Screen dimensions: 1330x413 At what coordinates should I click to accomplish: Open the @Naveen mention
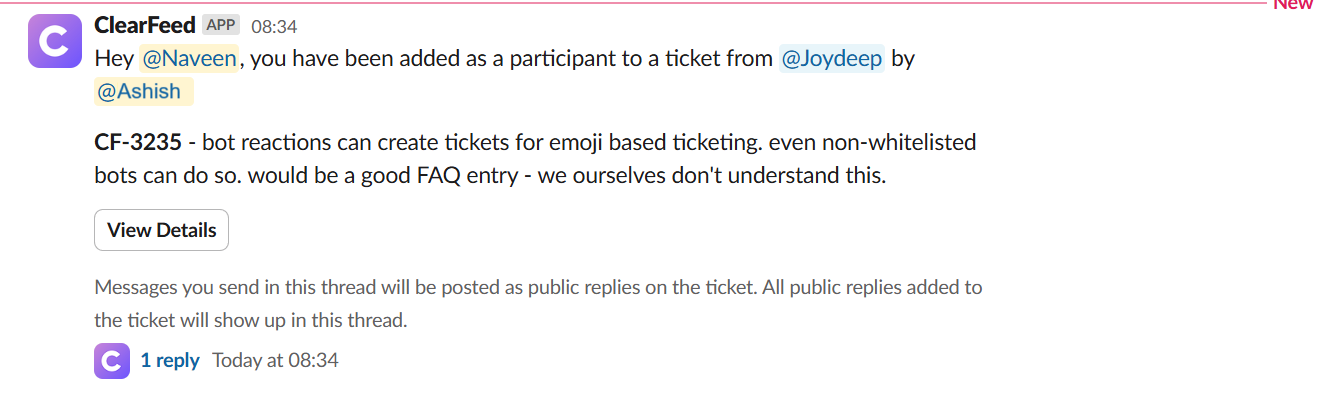(189, 58)
